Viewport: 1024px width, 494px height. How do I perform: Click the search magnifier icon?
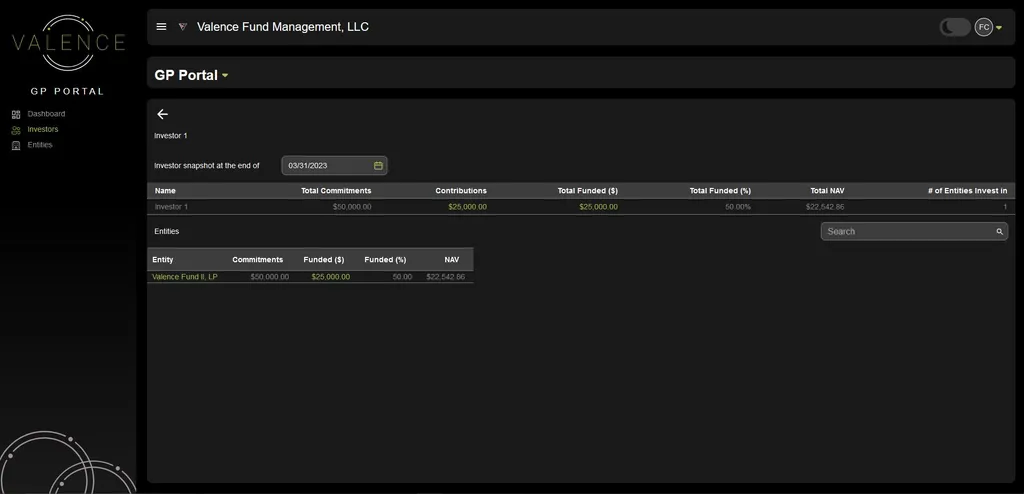pyautogui.click(x=999, y=231)
